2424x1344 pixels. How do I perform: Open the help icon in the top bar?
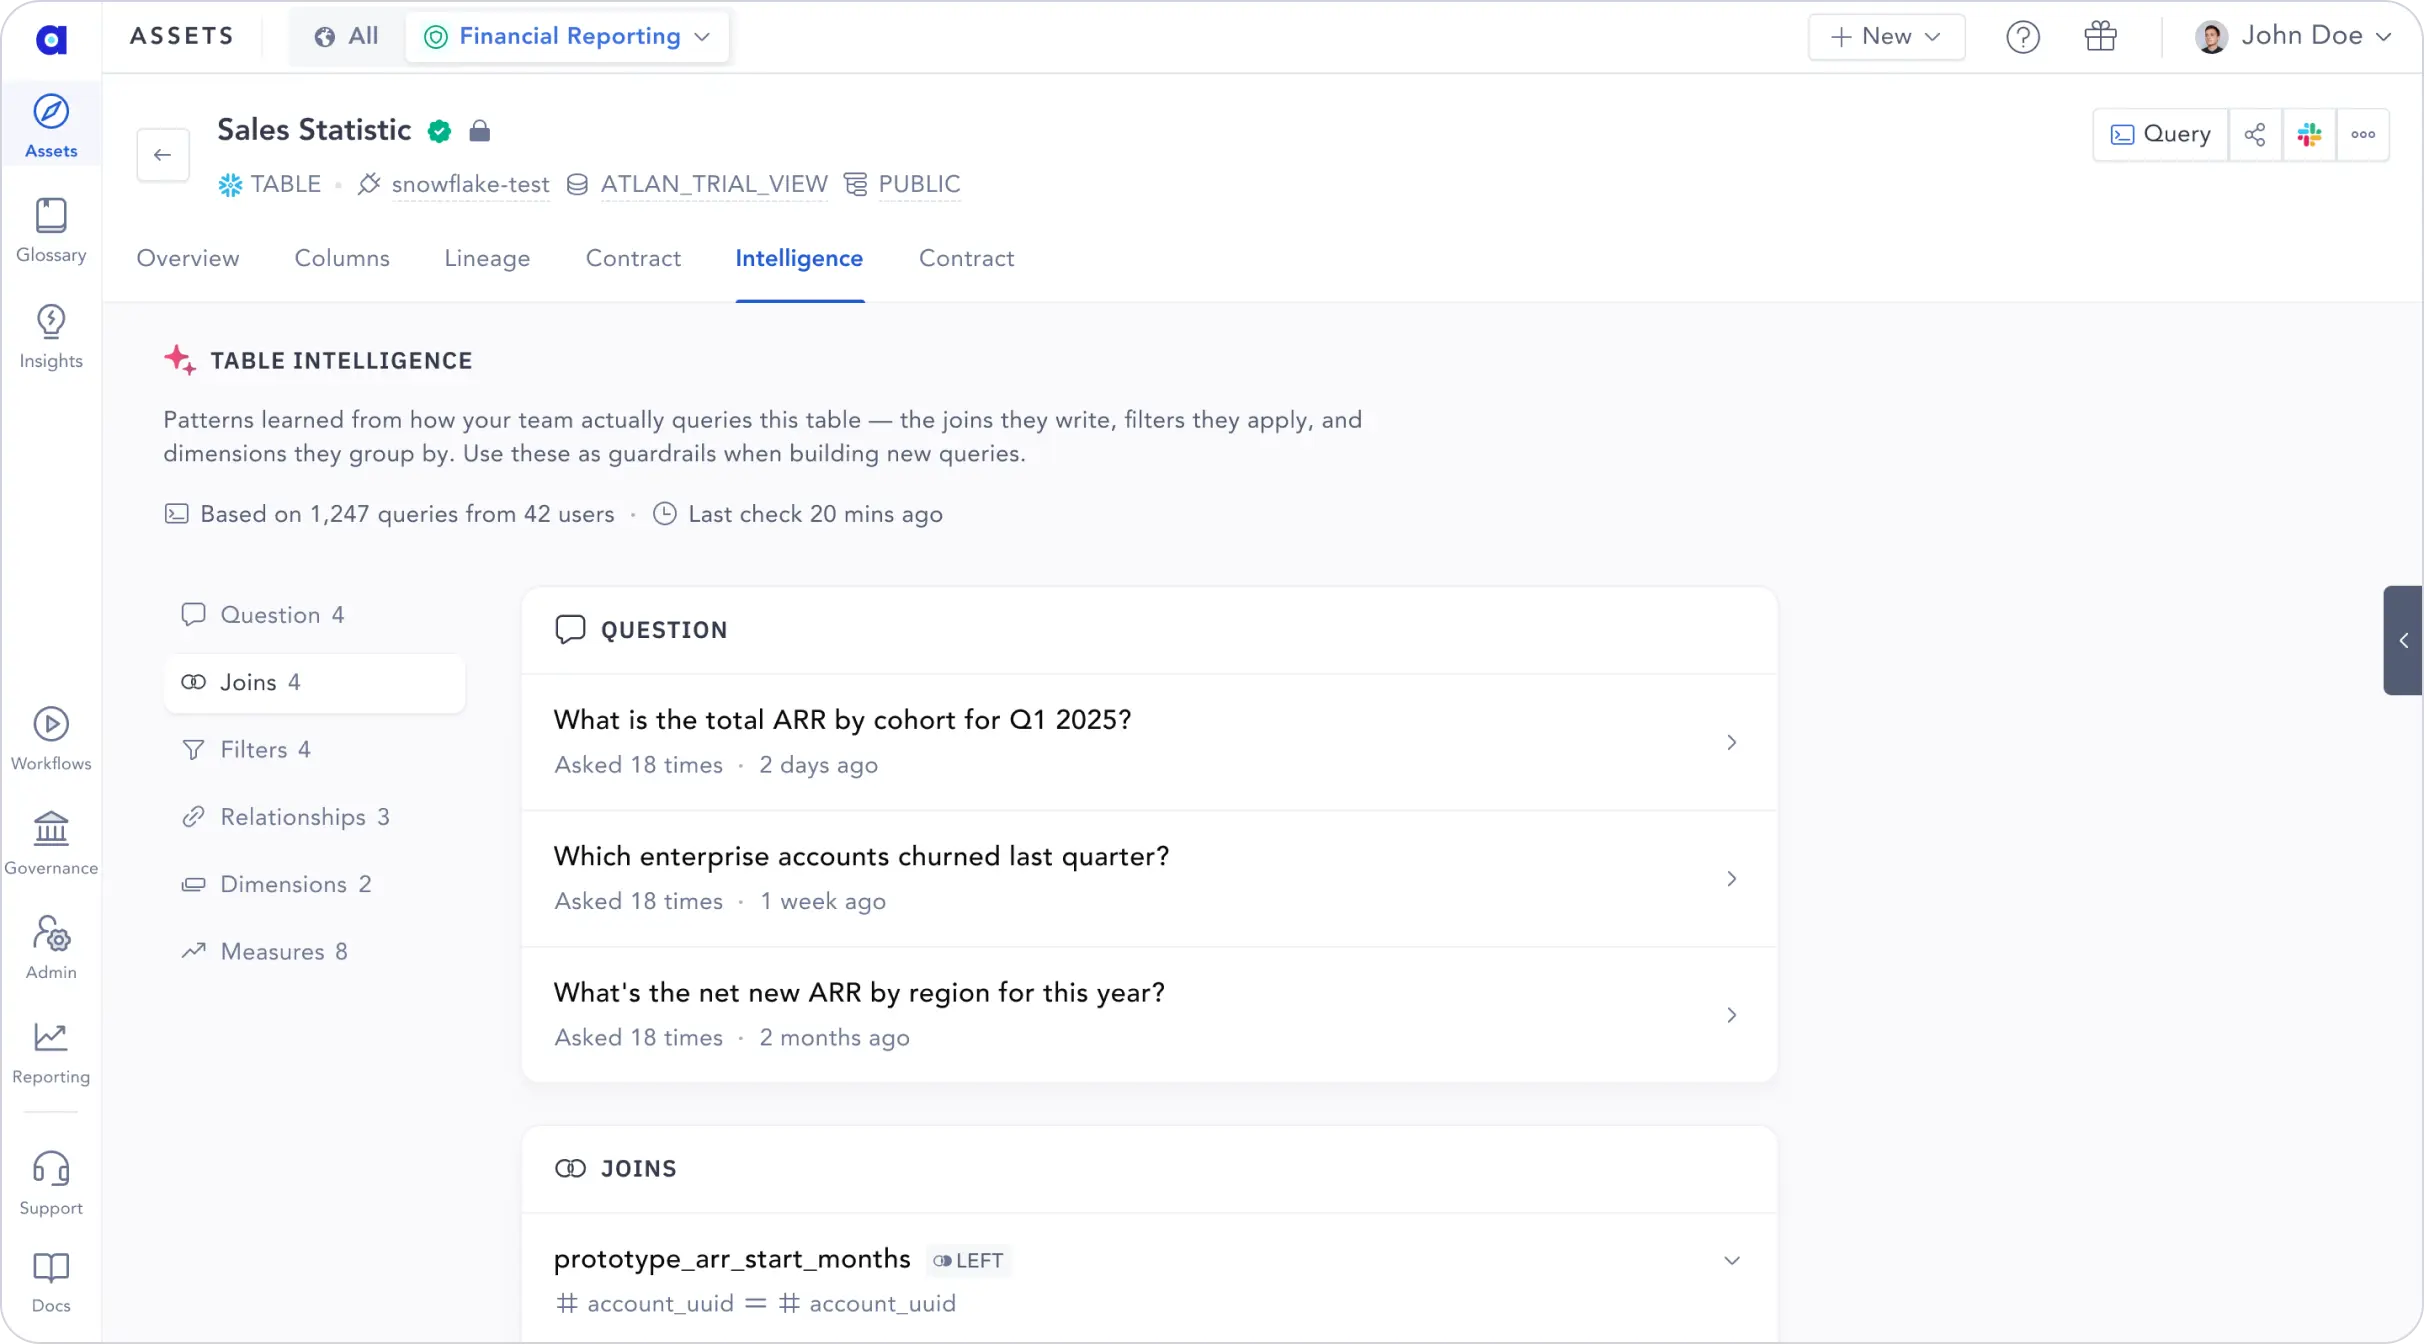point(2023,36)
